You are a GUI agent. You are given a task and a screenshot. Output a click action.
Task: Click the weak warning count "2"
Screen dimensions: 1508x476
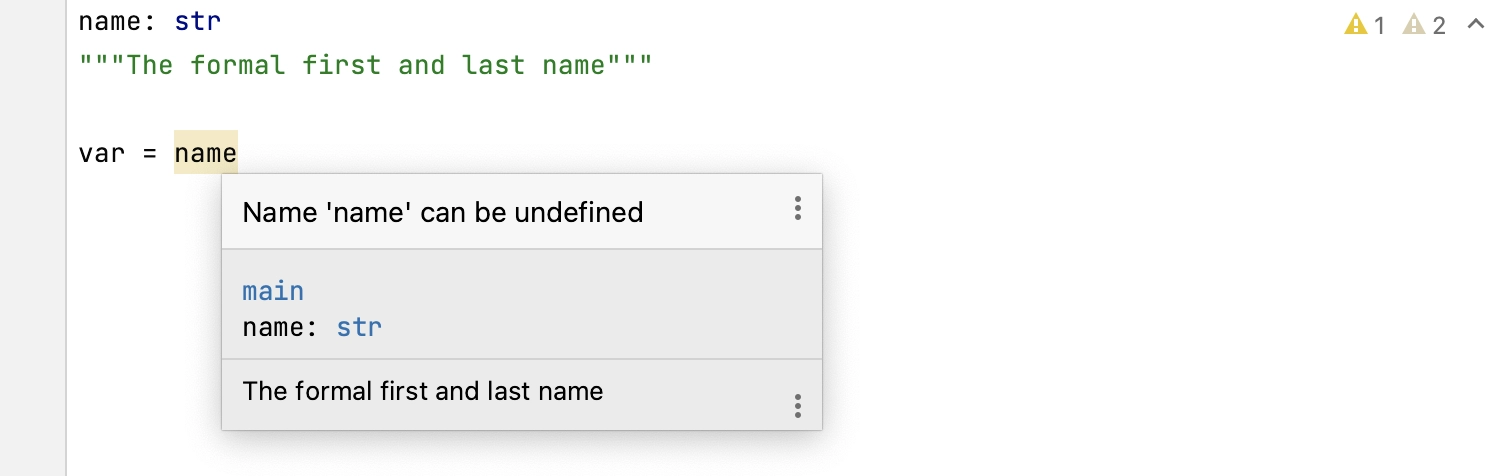[x=1439, y=26]
